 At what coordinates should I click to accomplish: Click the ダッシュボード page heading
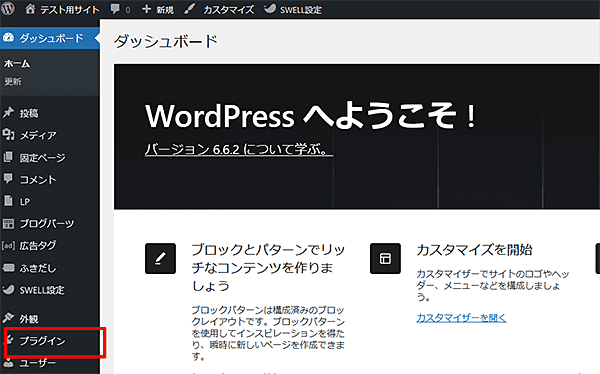(166, 41)
